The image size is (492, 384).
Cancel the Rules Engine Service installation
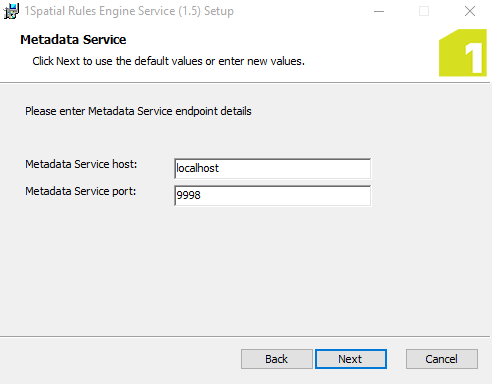click(x=442, y=359)
